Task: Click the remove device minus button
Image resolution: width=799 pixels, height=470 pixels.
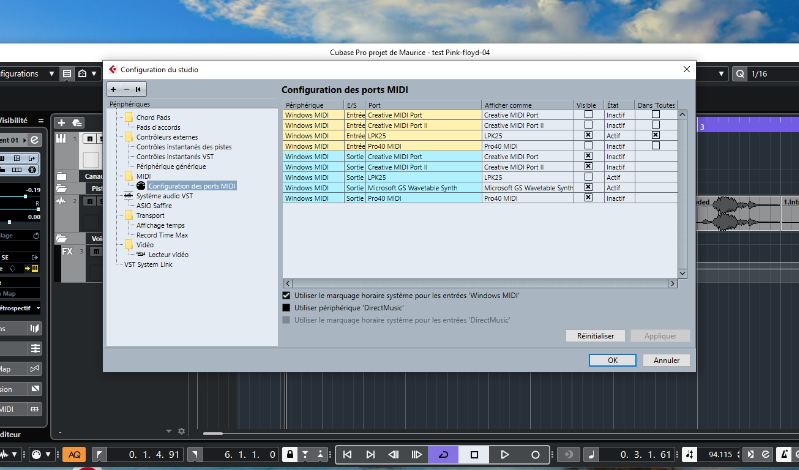Action: pos(126,89)
